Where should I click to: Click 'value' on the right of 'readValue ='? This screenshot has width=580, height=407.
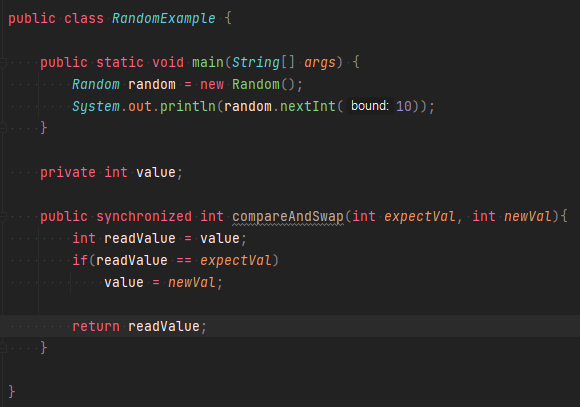(220, 238)
